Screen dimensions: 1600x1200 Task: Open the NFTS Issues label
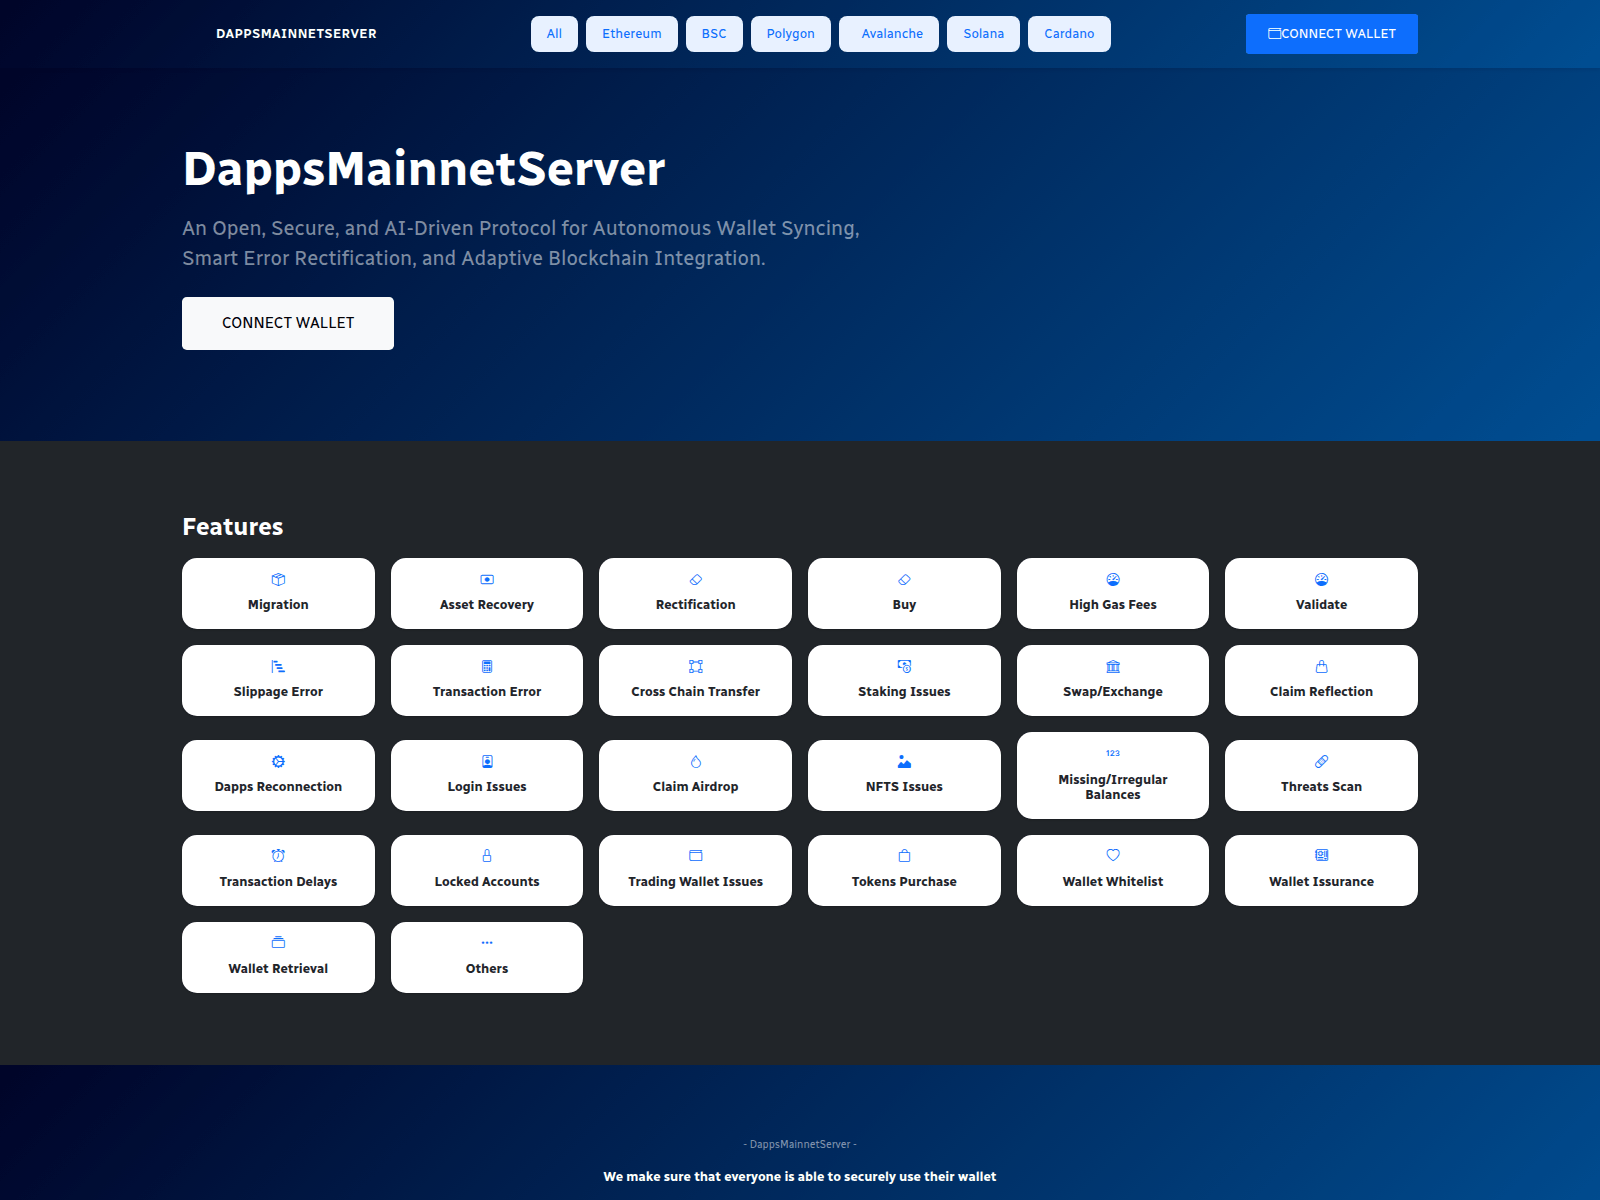(904, 787)
